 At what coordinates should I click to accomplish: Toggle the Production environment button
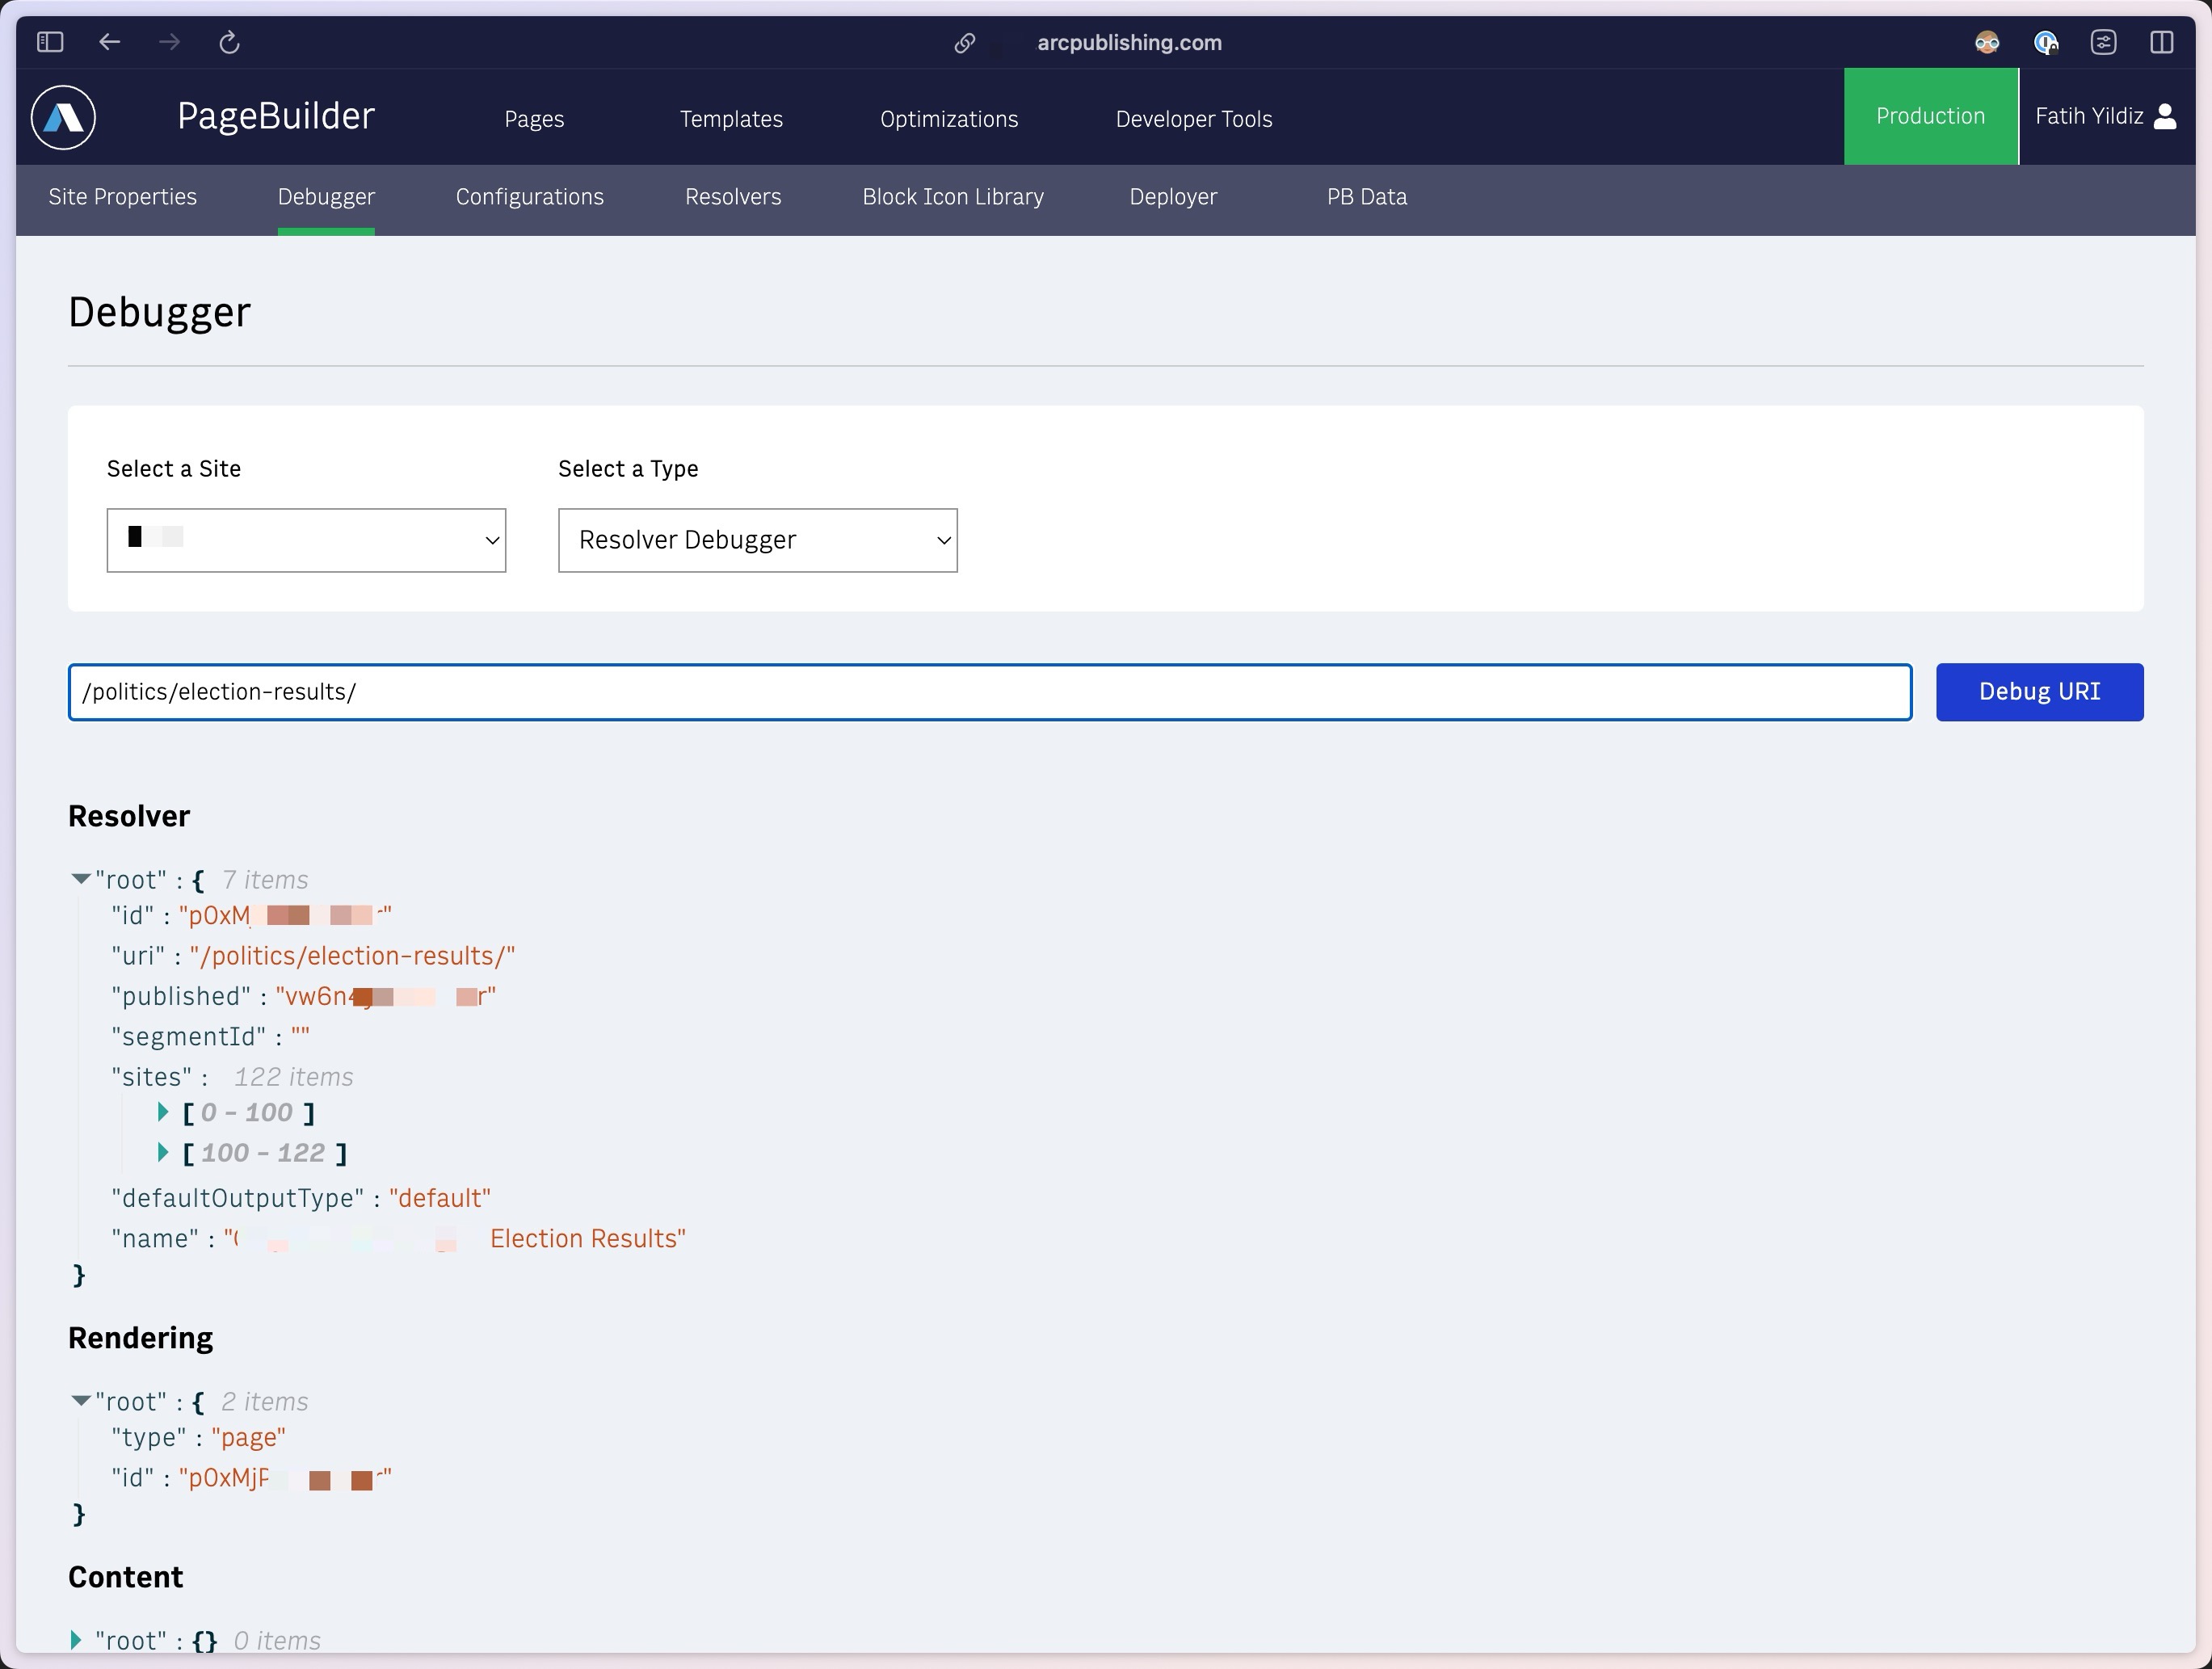[1928, 114]
